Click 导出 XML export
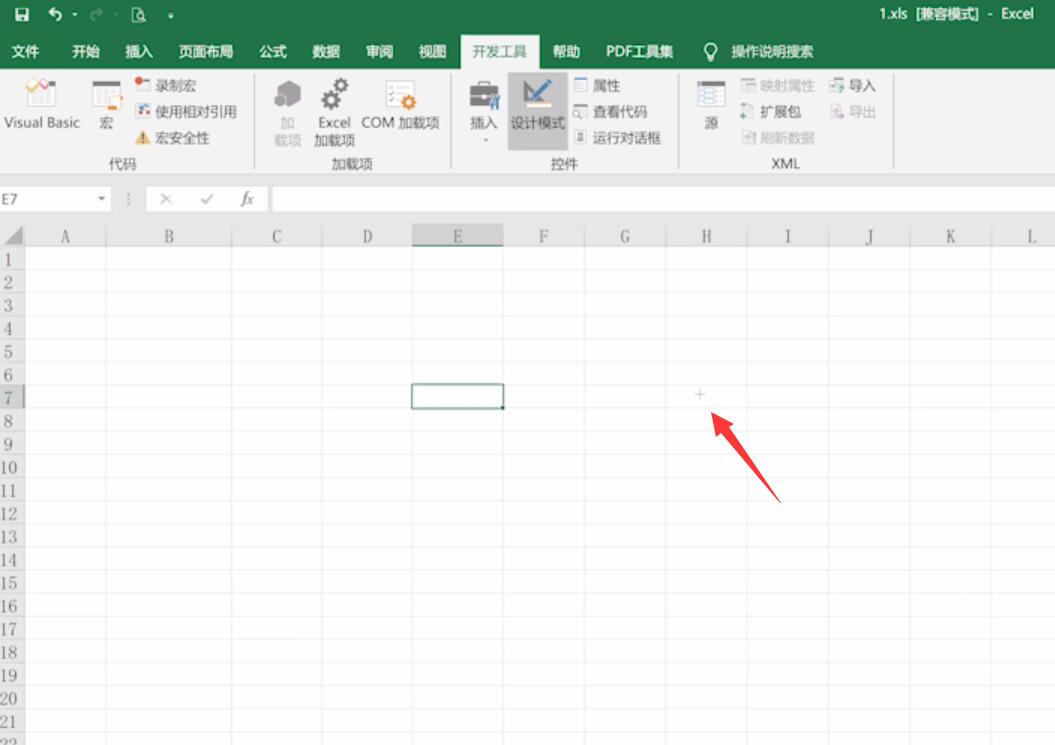The image size is (1055, 745). click(x=852, y=111)
